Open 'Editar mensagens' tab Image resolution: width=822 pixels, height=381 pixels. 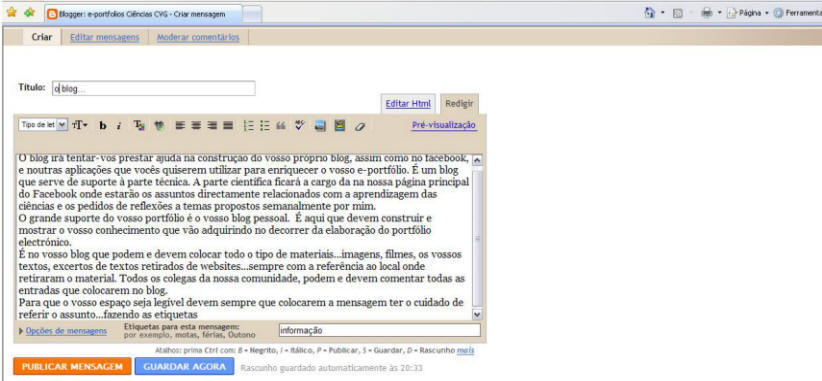[105, 37]
